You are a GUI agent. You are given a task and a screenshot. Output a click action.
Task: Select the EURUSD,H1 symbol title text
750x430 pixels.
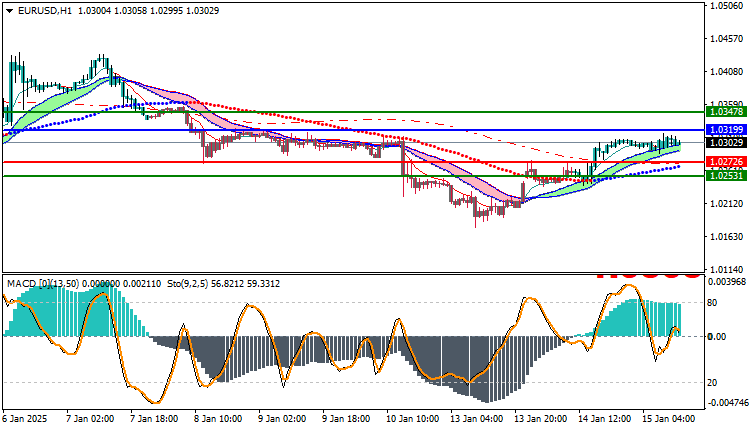tap(45, 11)
